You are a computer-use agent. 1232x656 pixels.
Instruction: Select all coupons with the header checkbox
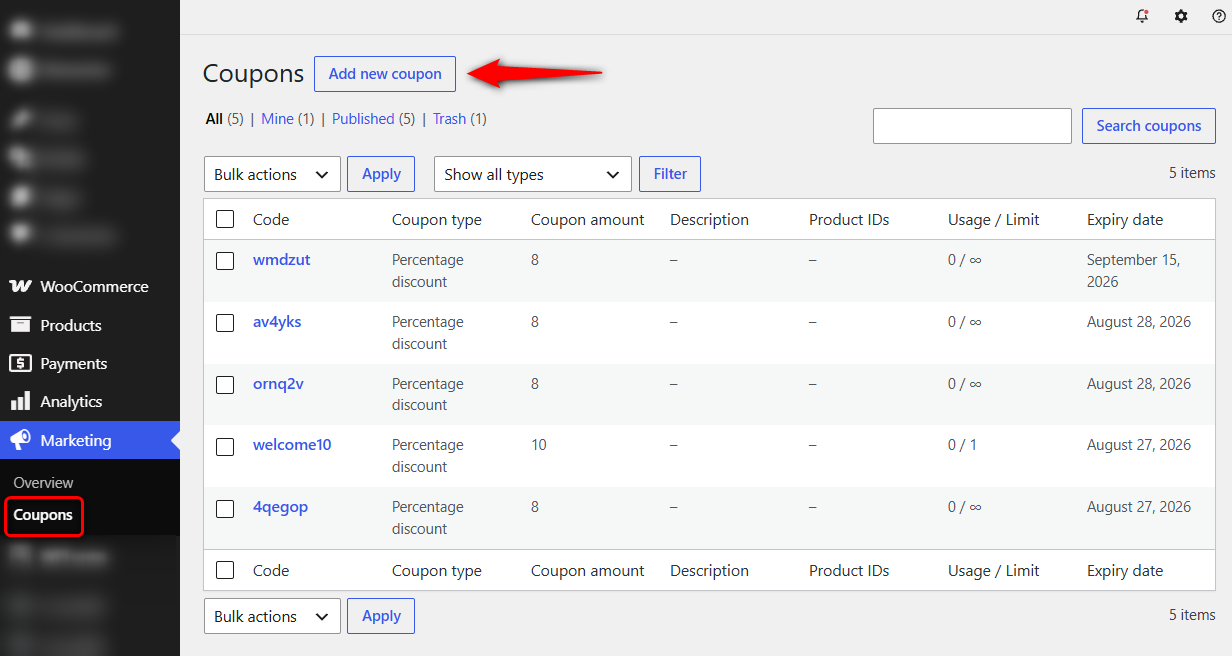225,219
